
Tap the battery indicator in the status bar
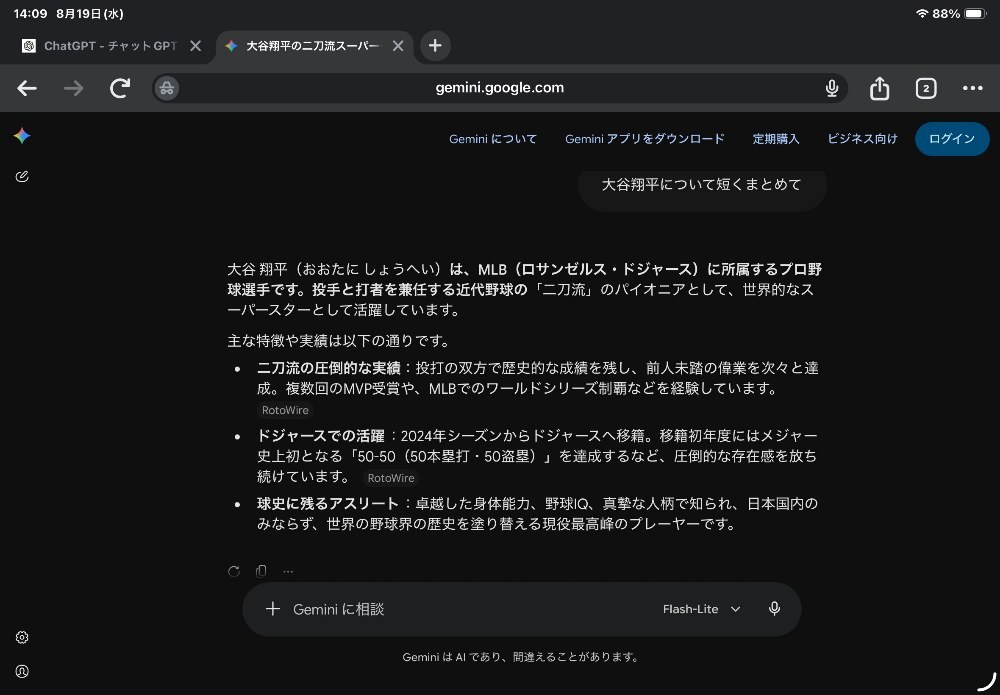click(975, 13)
